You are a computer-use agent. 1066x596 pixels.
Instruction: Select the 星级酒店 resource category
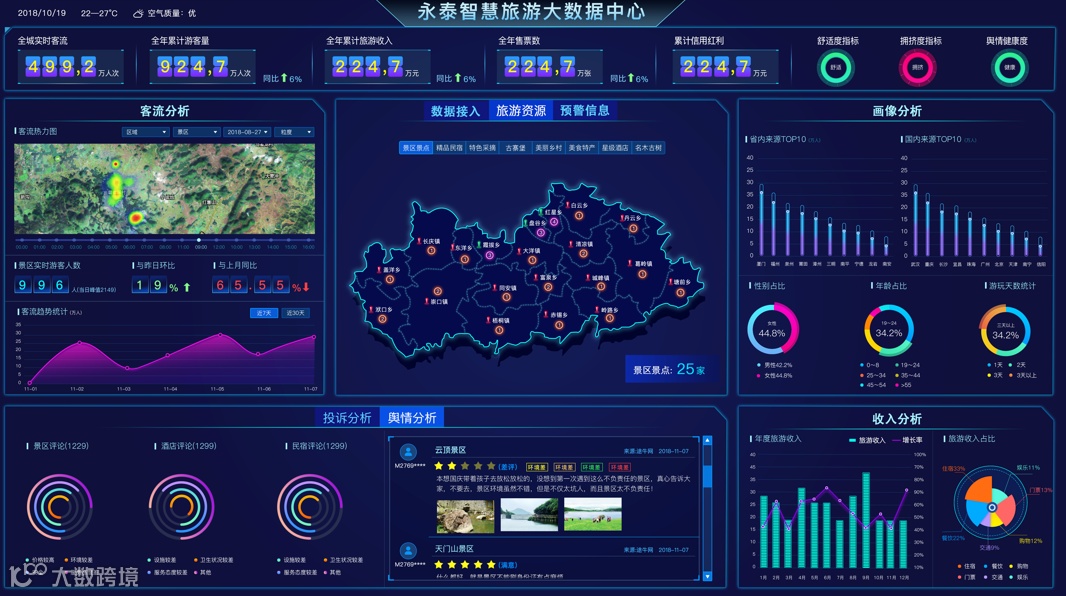(615, 147)
